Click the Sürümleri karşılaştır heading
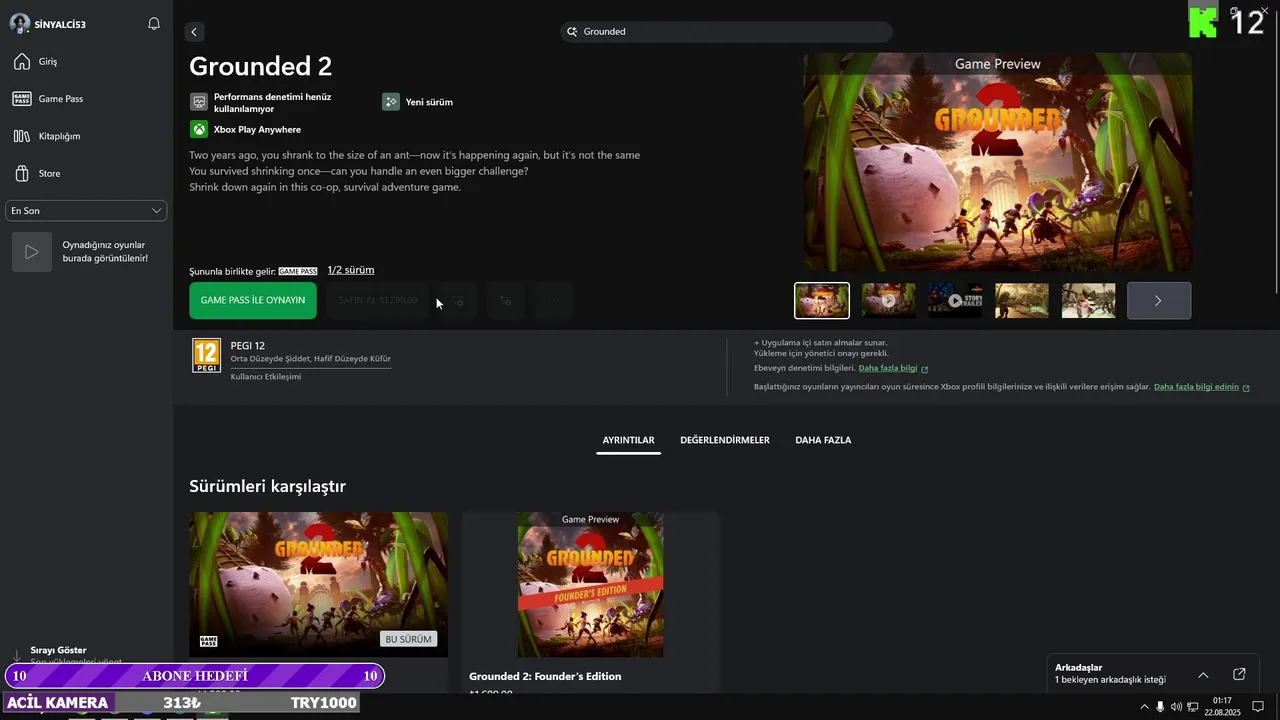 pyautogui.click(x=268, y=486)
